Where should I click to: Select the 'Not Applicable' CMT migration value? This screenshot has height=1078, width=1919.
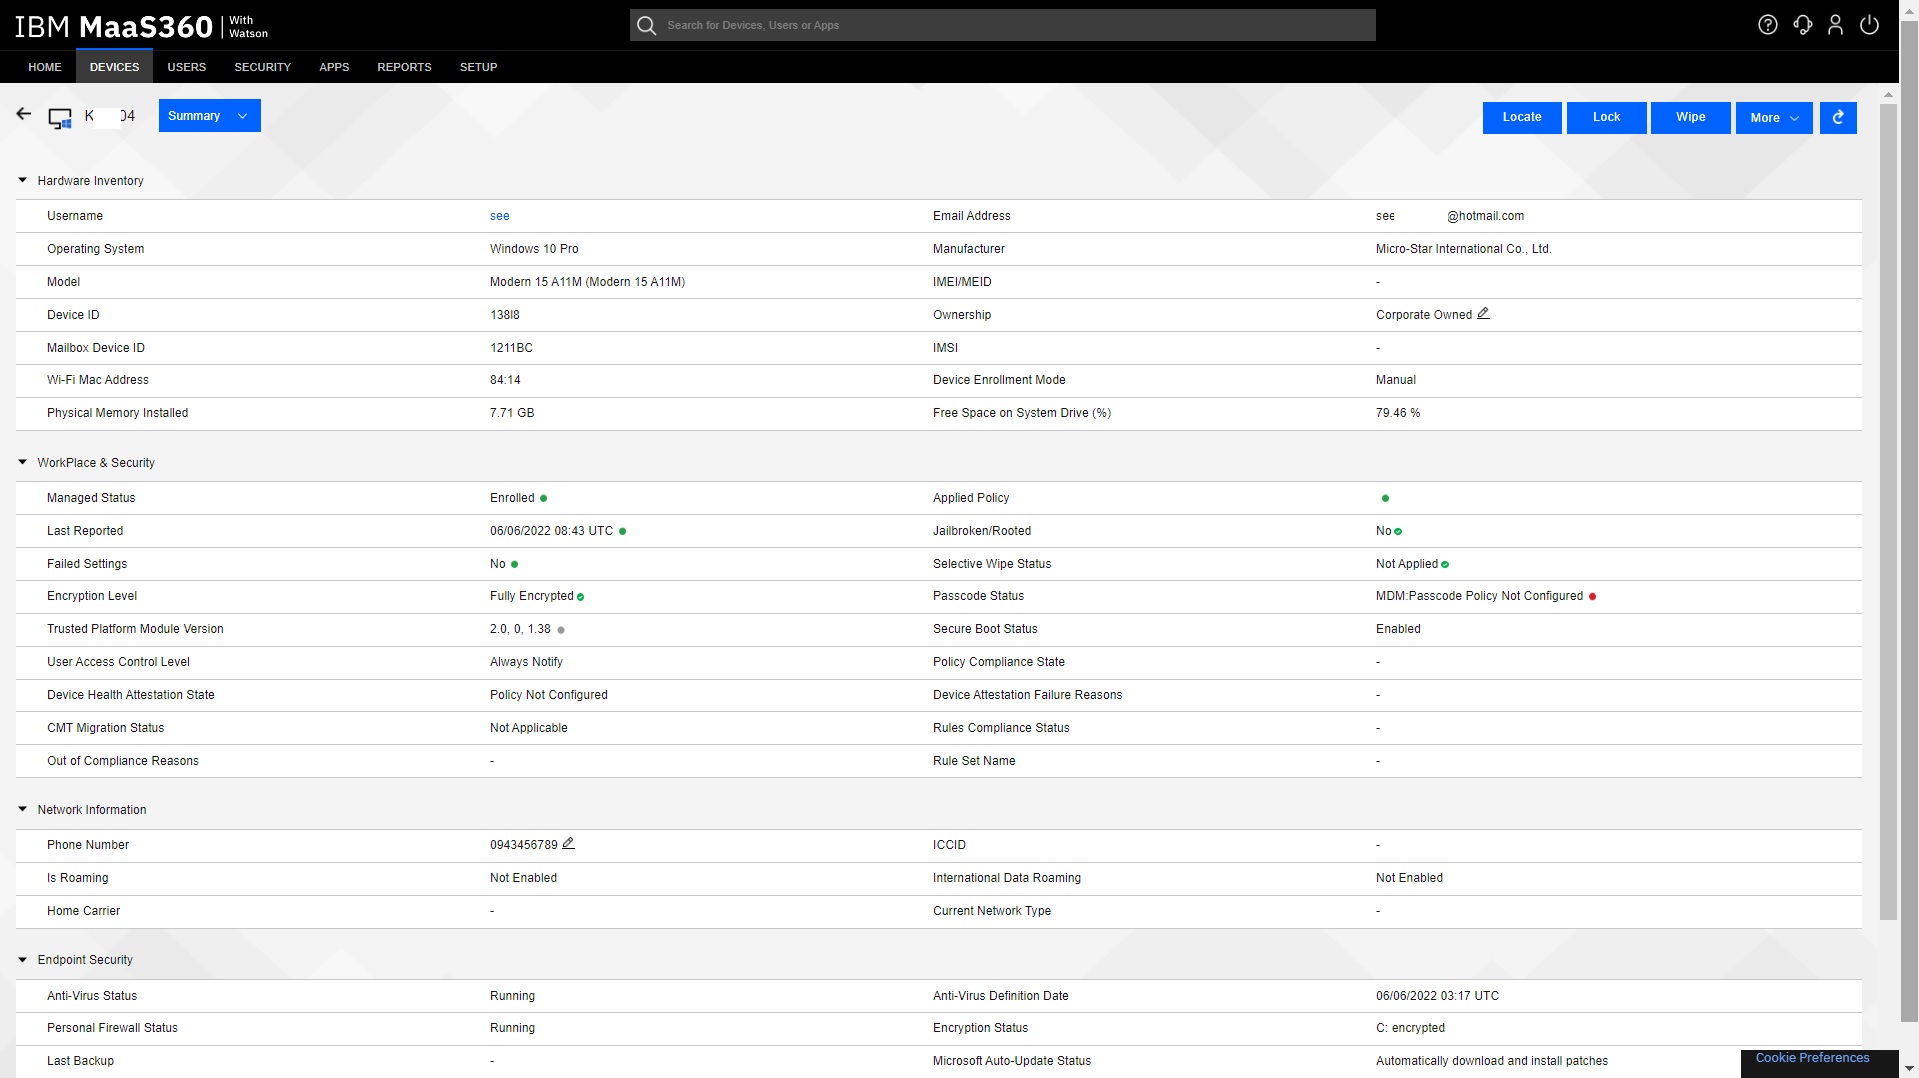click(528, 728)
